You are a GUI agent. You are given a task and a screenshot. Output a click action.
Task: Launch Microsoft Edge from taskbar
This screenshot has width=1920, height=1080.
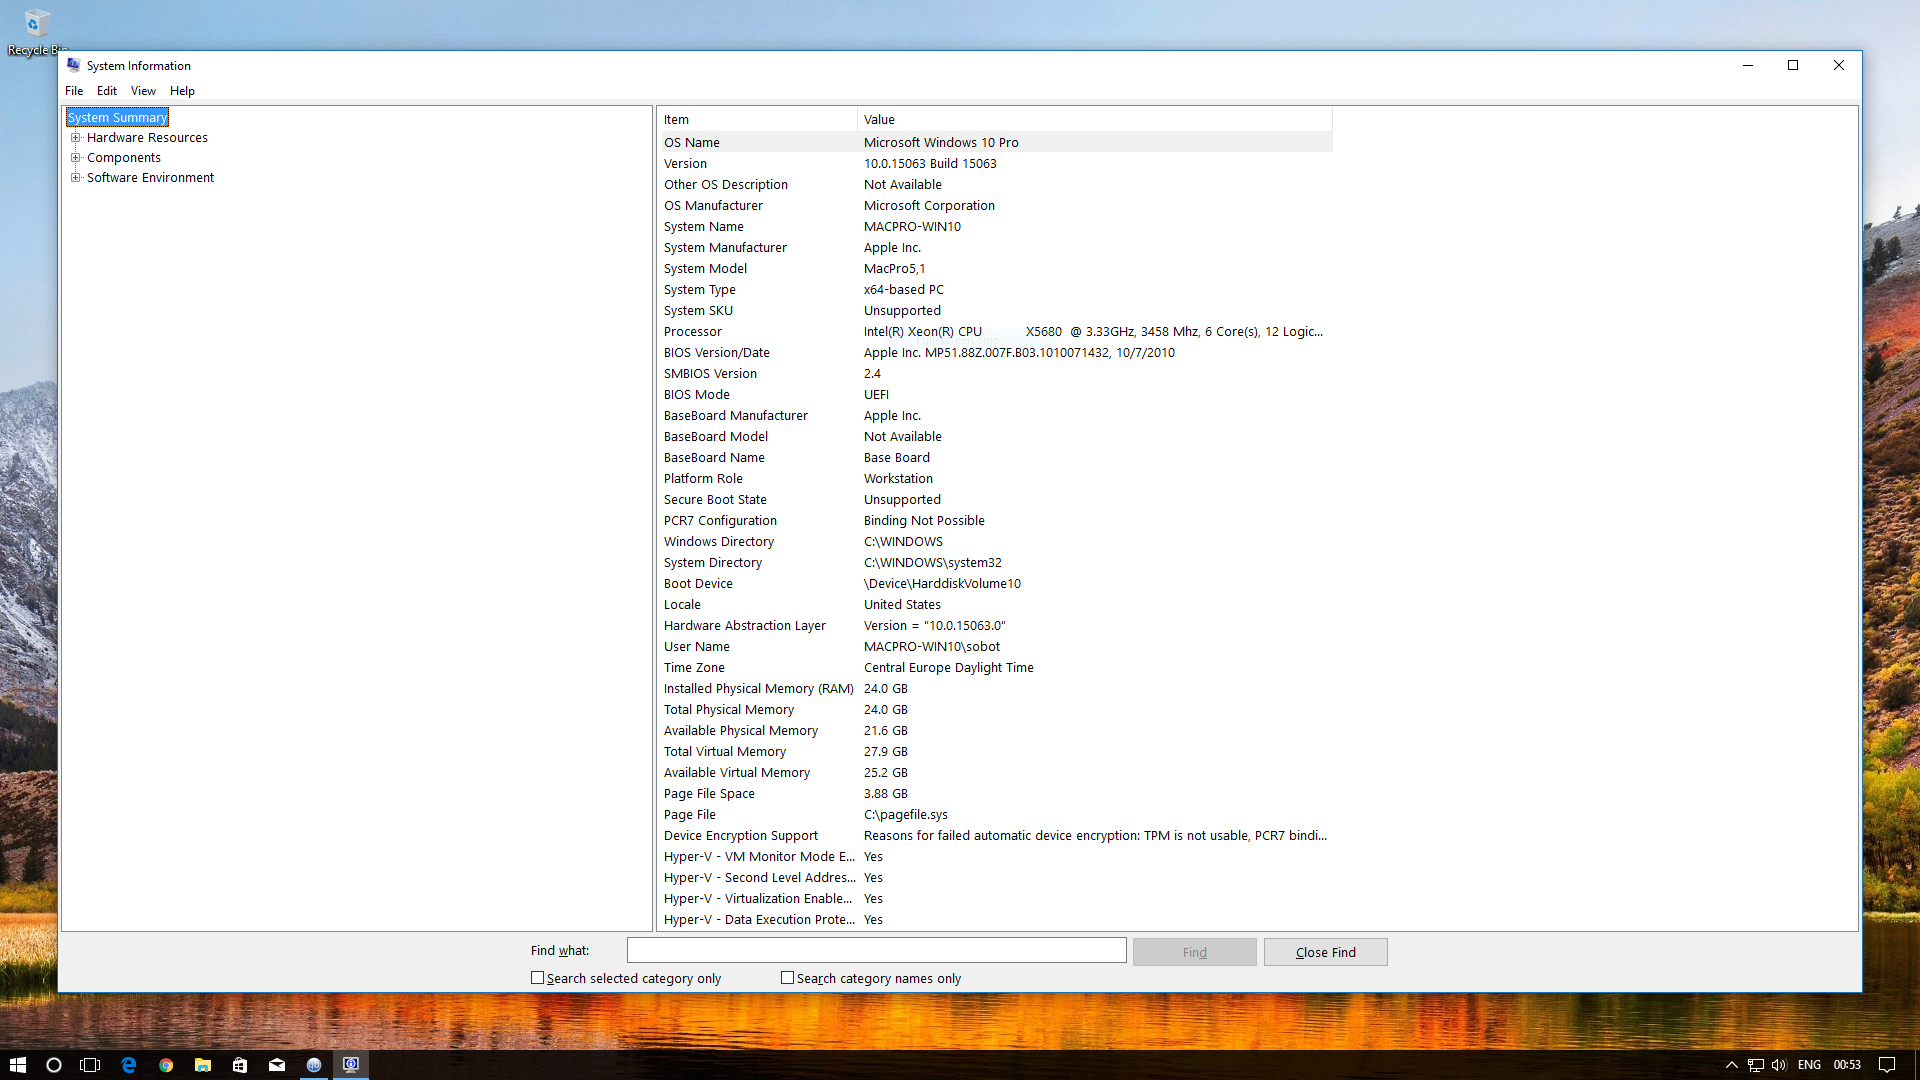(x=128, y=1065)
